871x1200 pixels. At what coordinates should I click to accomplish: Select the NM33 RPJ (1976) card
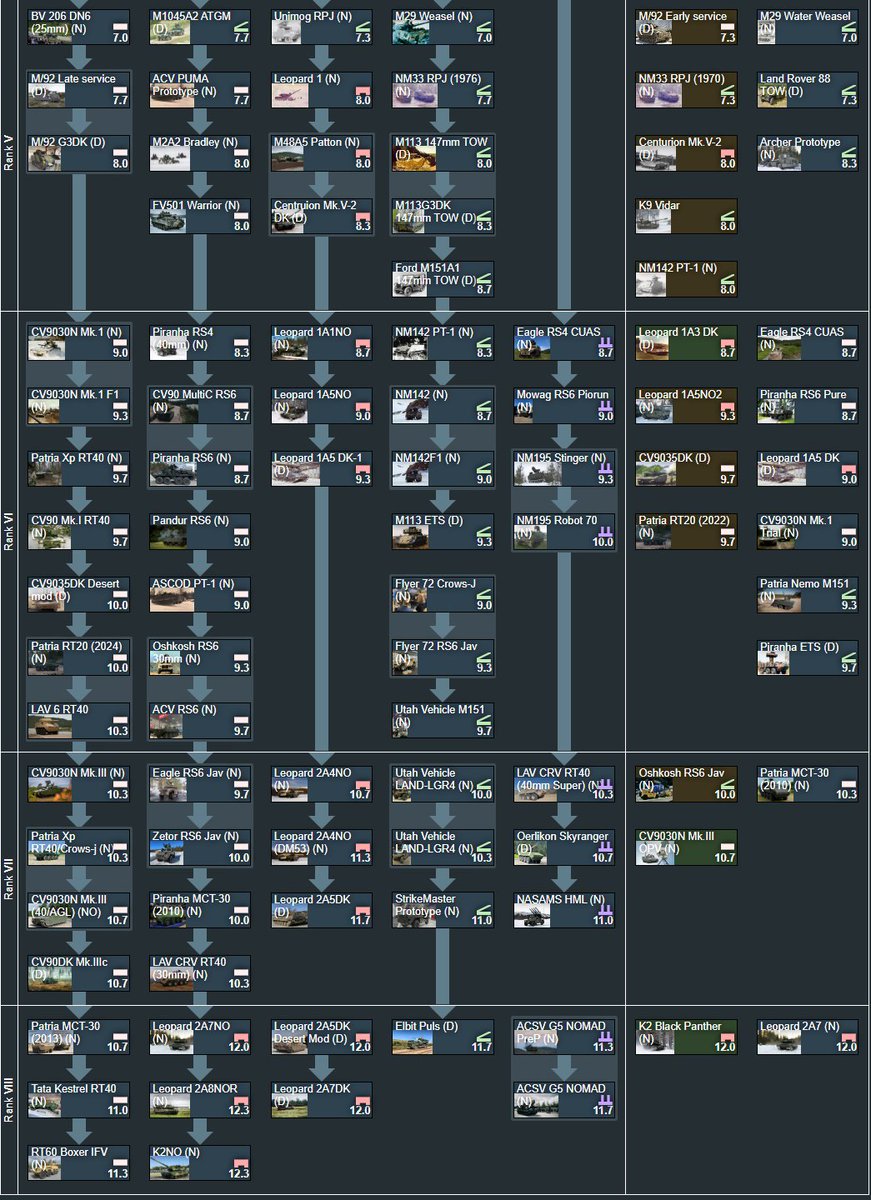pyautogui.click(x=443, y=89)
